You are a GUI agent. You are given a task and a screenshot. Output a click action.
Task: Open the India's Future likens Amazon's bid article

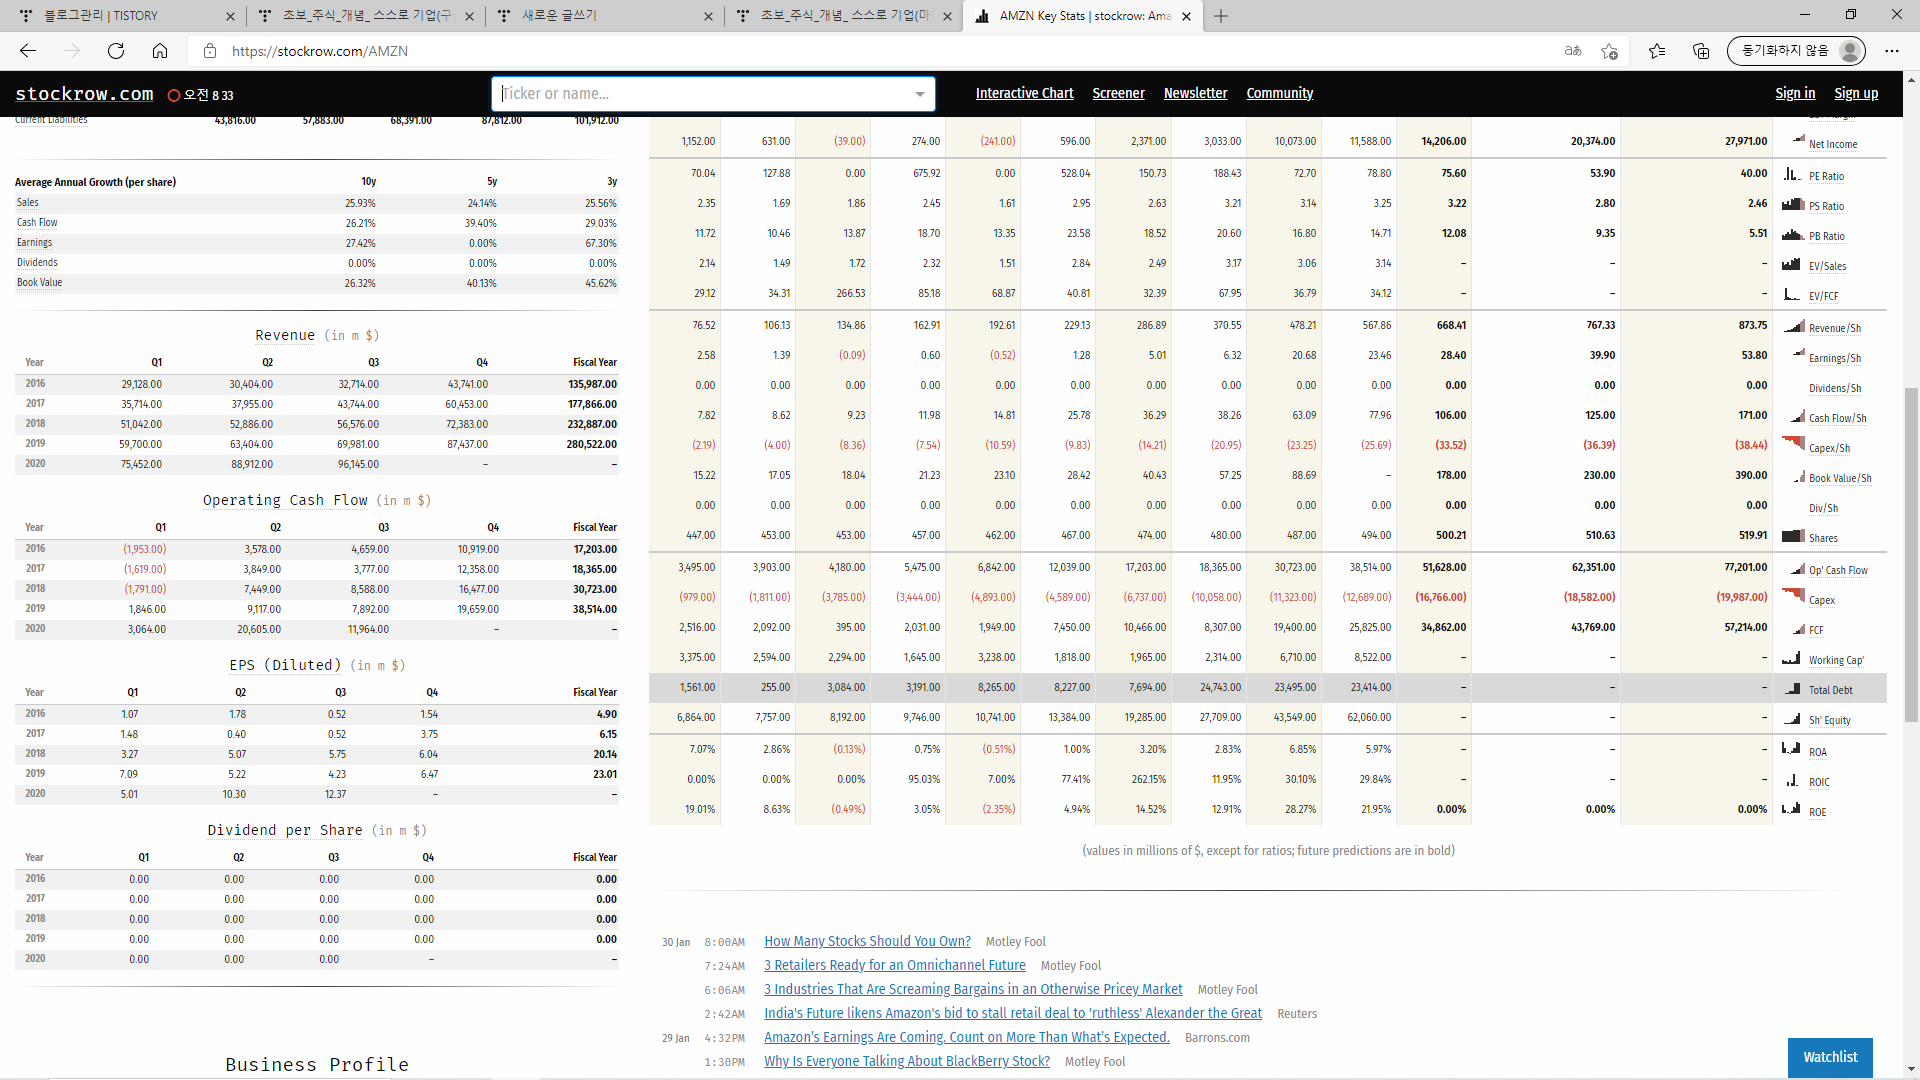point(1013,1013)
